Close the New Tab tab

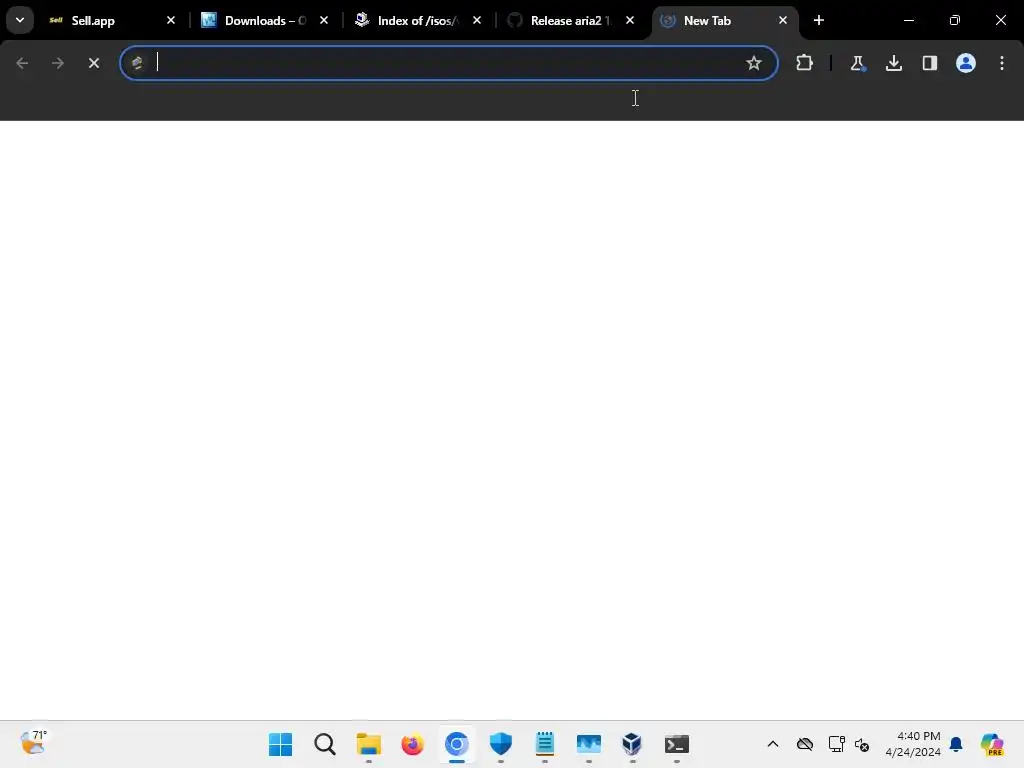(783, 20)
